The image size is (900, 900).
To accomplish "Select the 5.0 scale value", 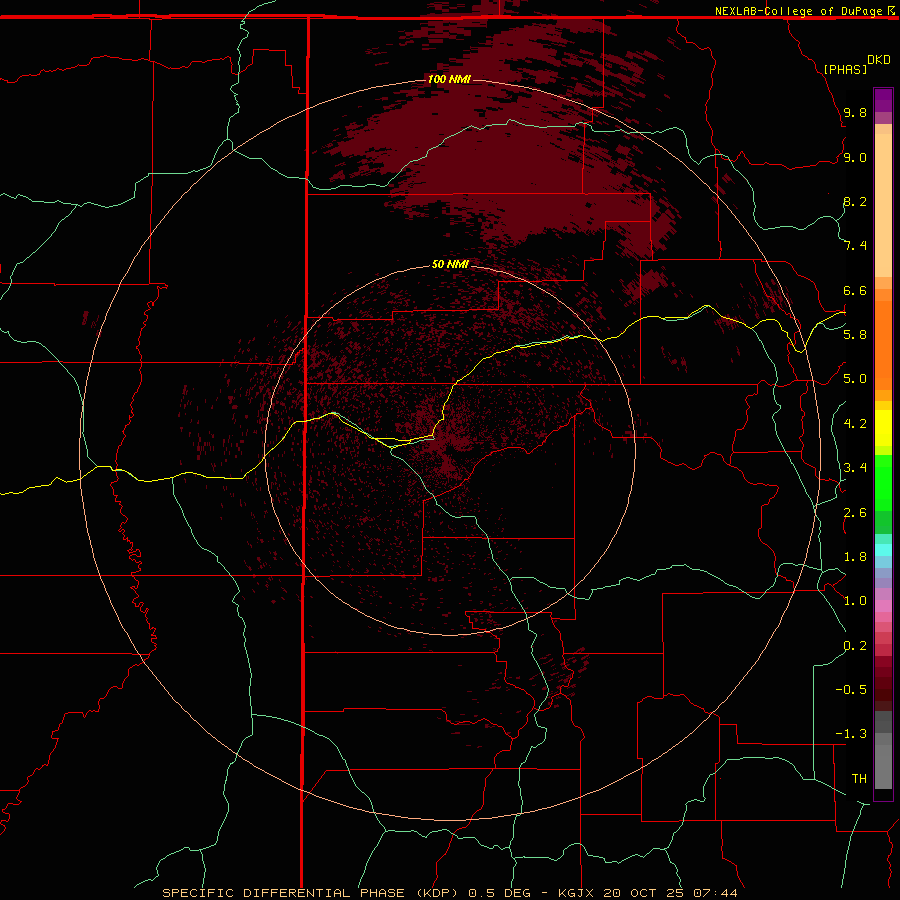I will (x=855, y=379).
